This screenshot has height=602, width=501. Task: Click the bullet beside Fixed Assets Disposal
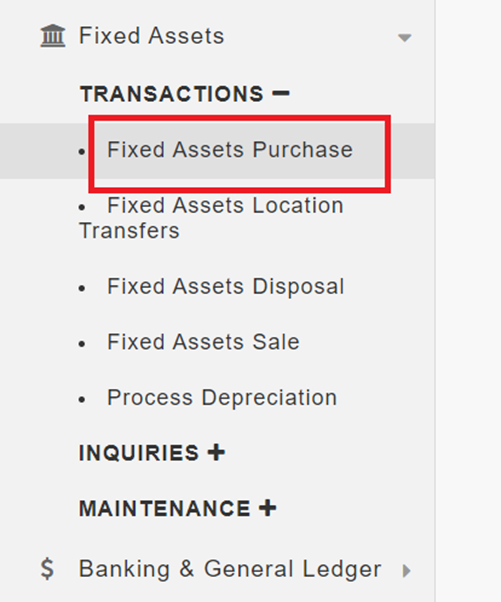coord(82,288)
